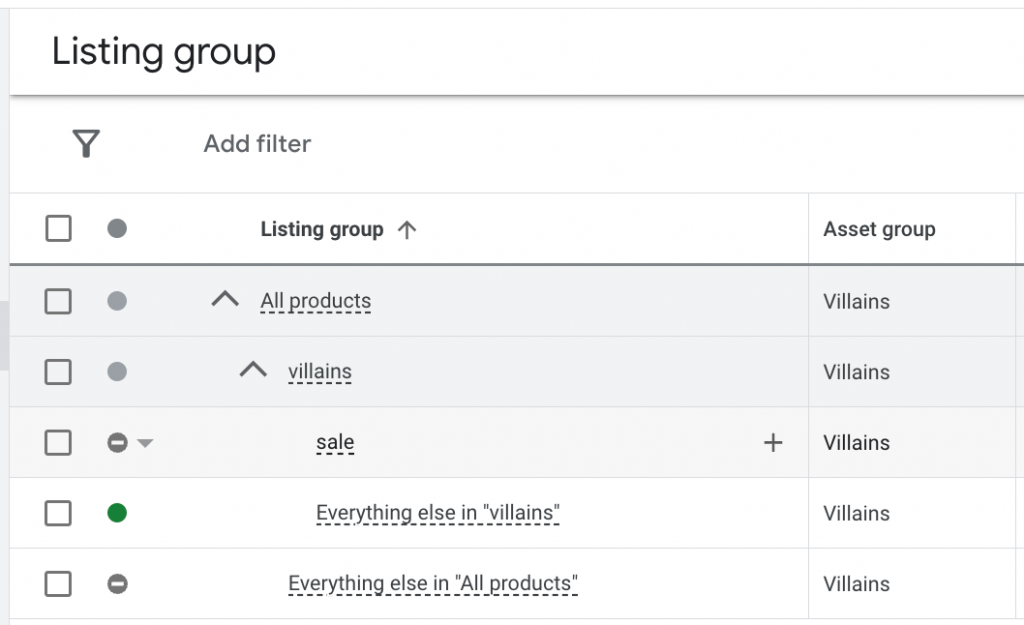The image size is (1024, 625).
Task: Click Villains cell for Everything else in "All products"
Action: tap(856, 584)
